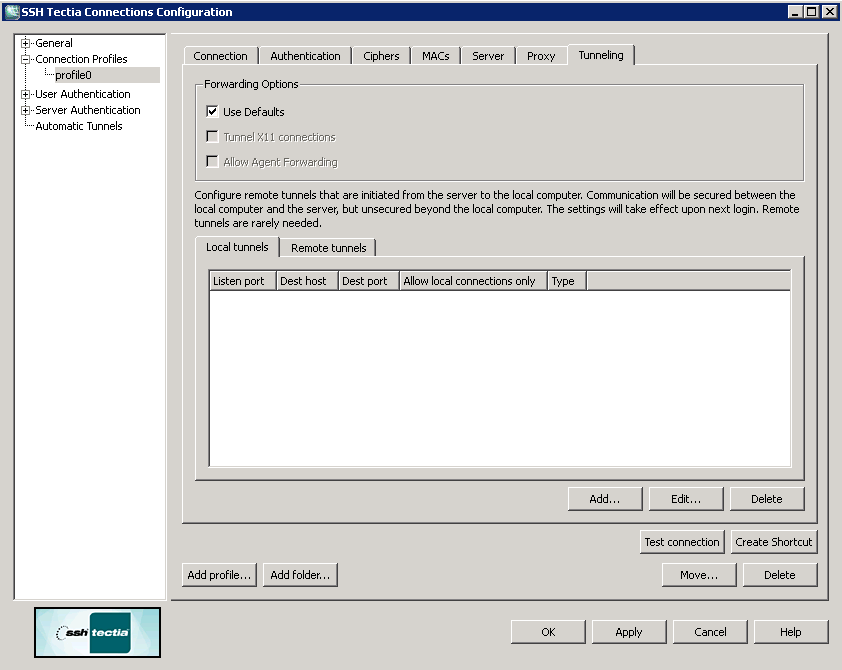Click the SSH Tectia title bar icon
This screenshot has height=670, width=842.
click(14, 11)
